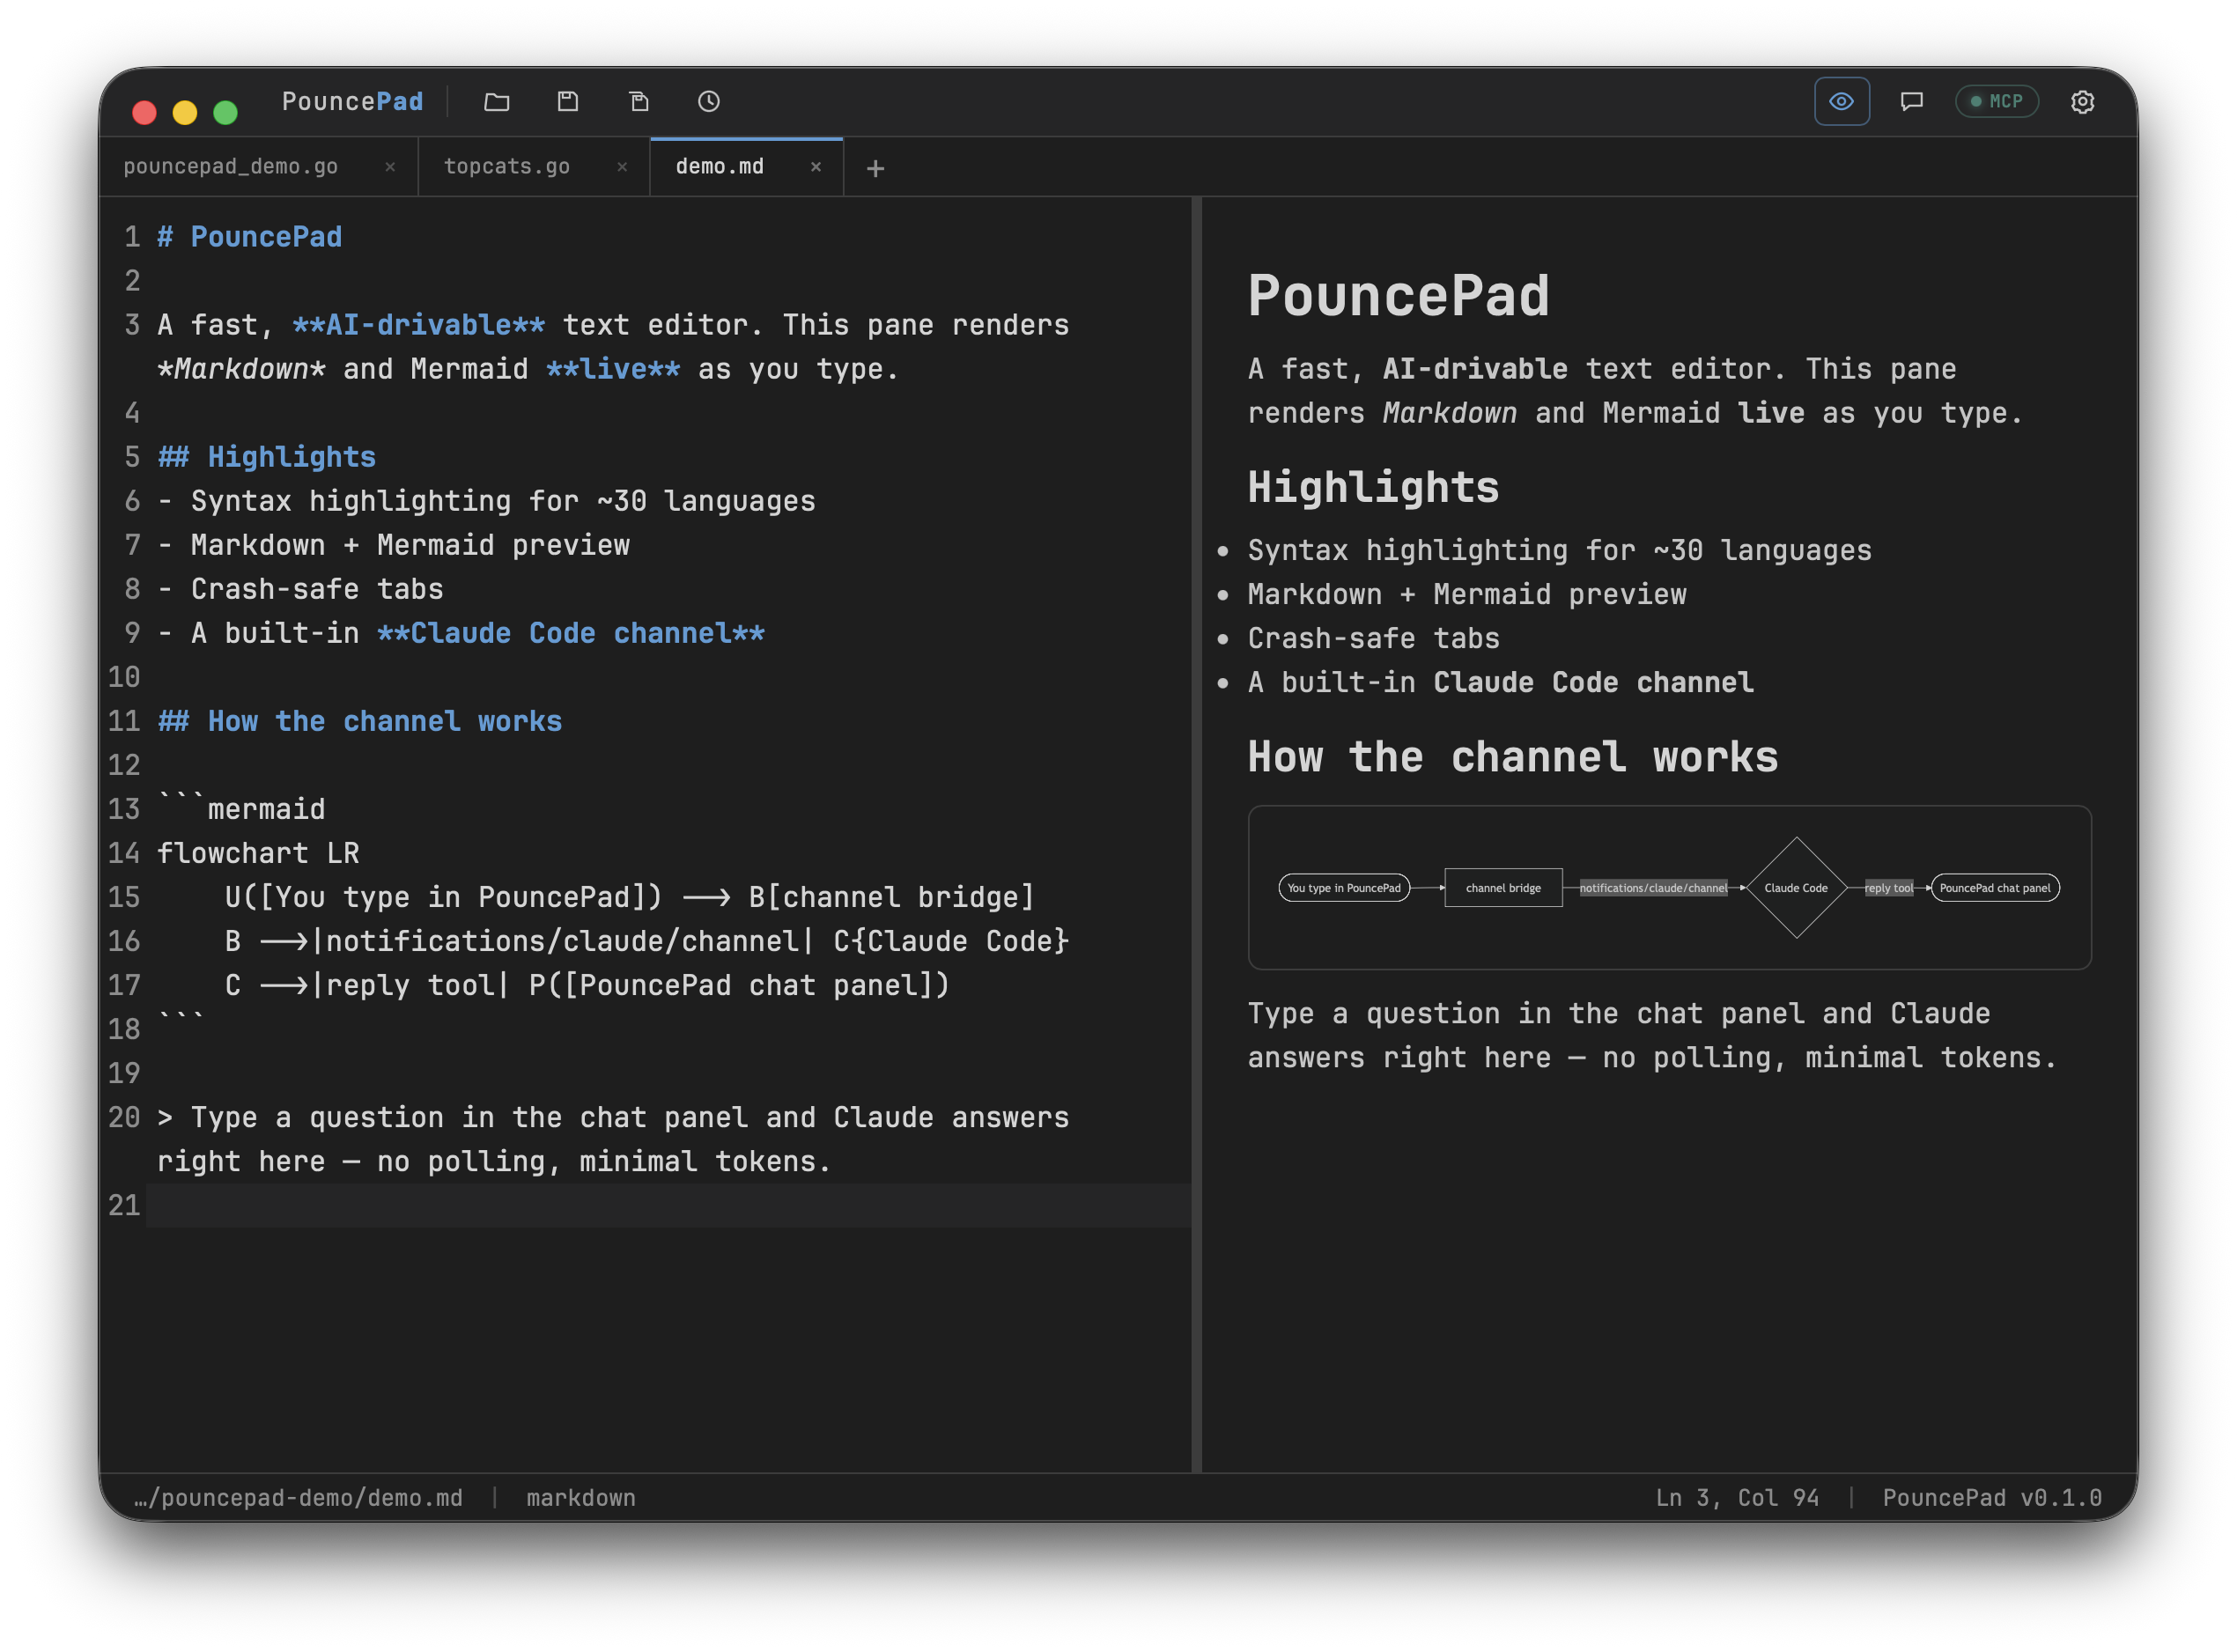Click the Ln 3, Col 94 indicator
This screenshot has height=1652, width=2237.
1737,1497
